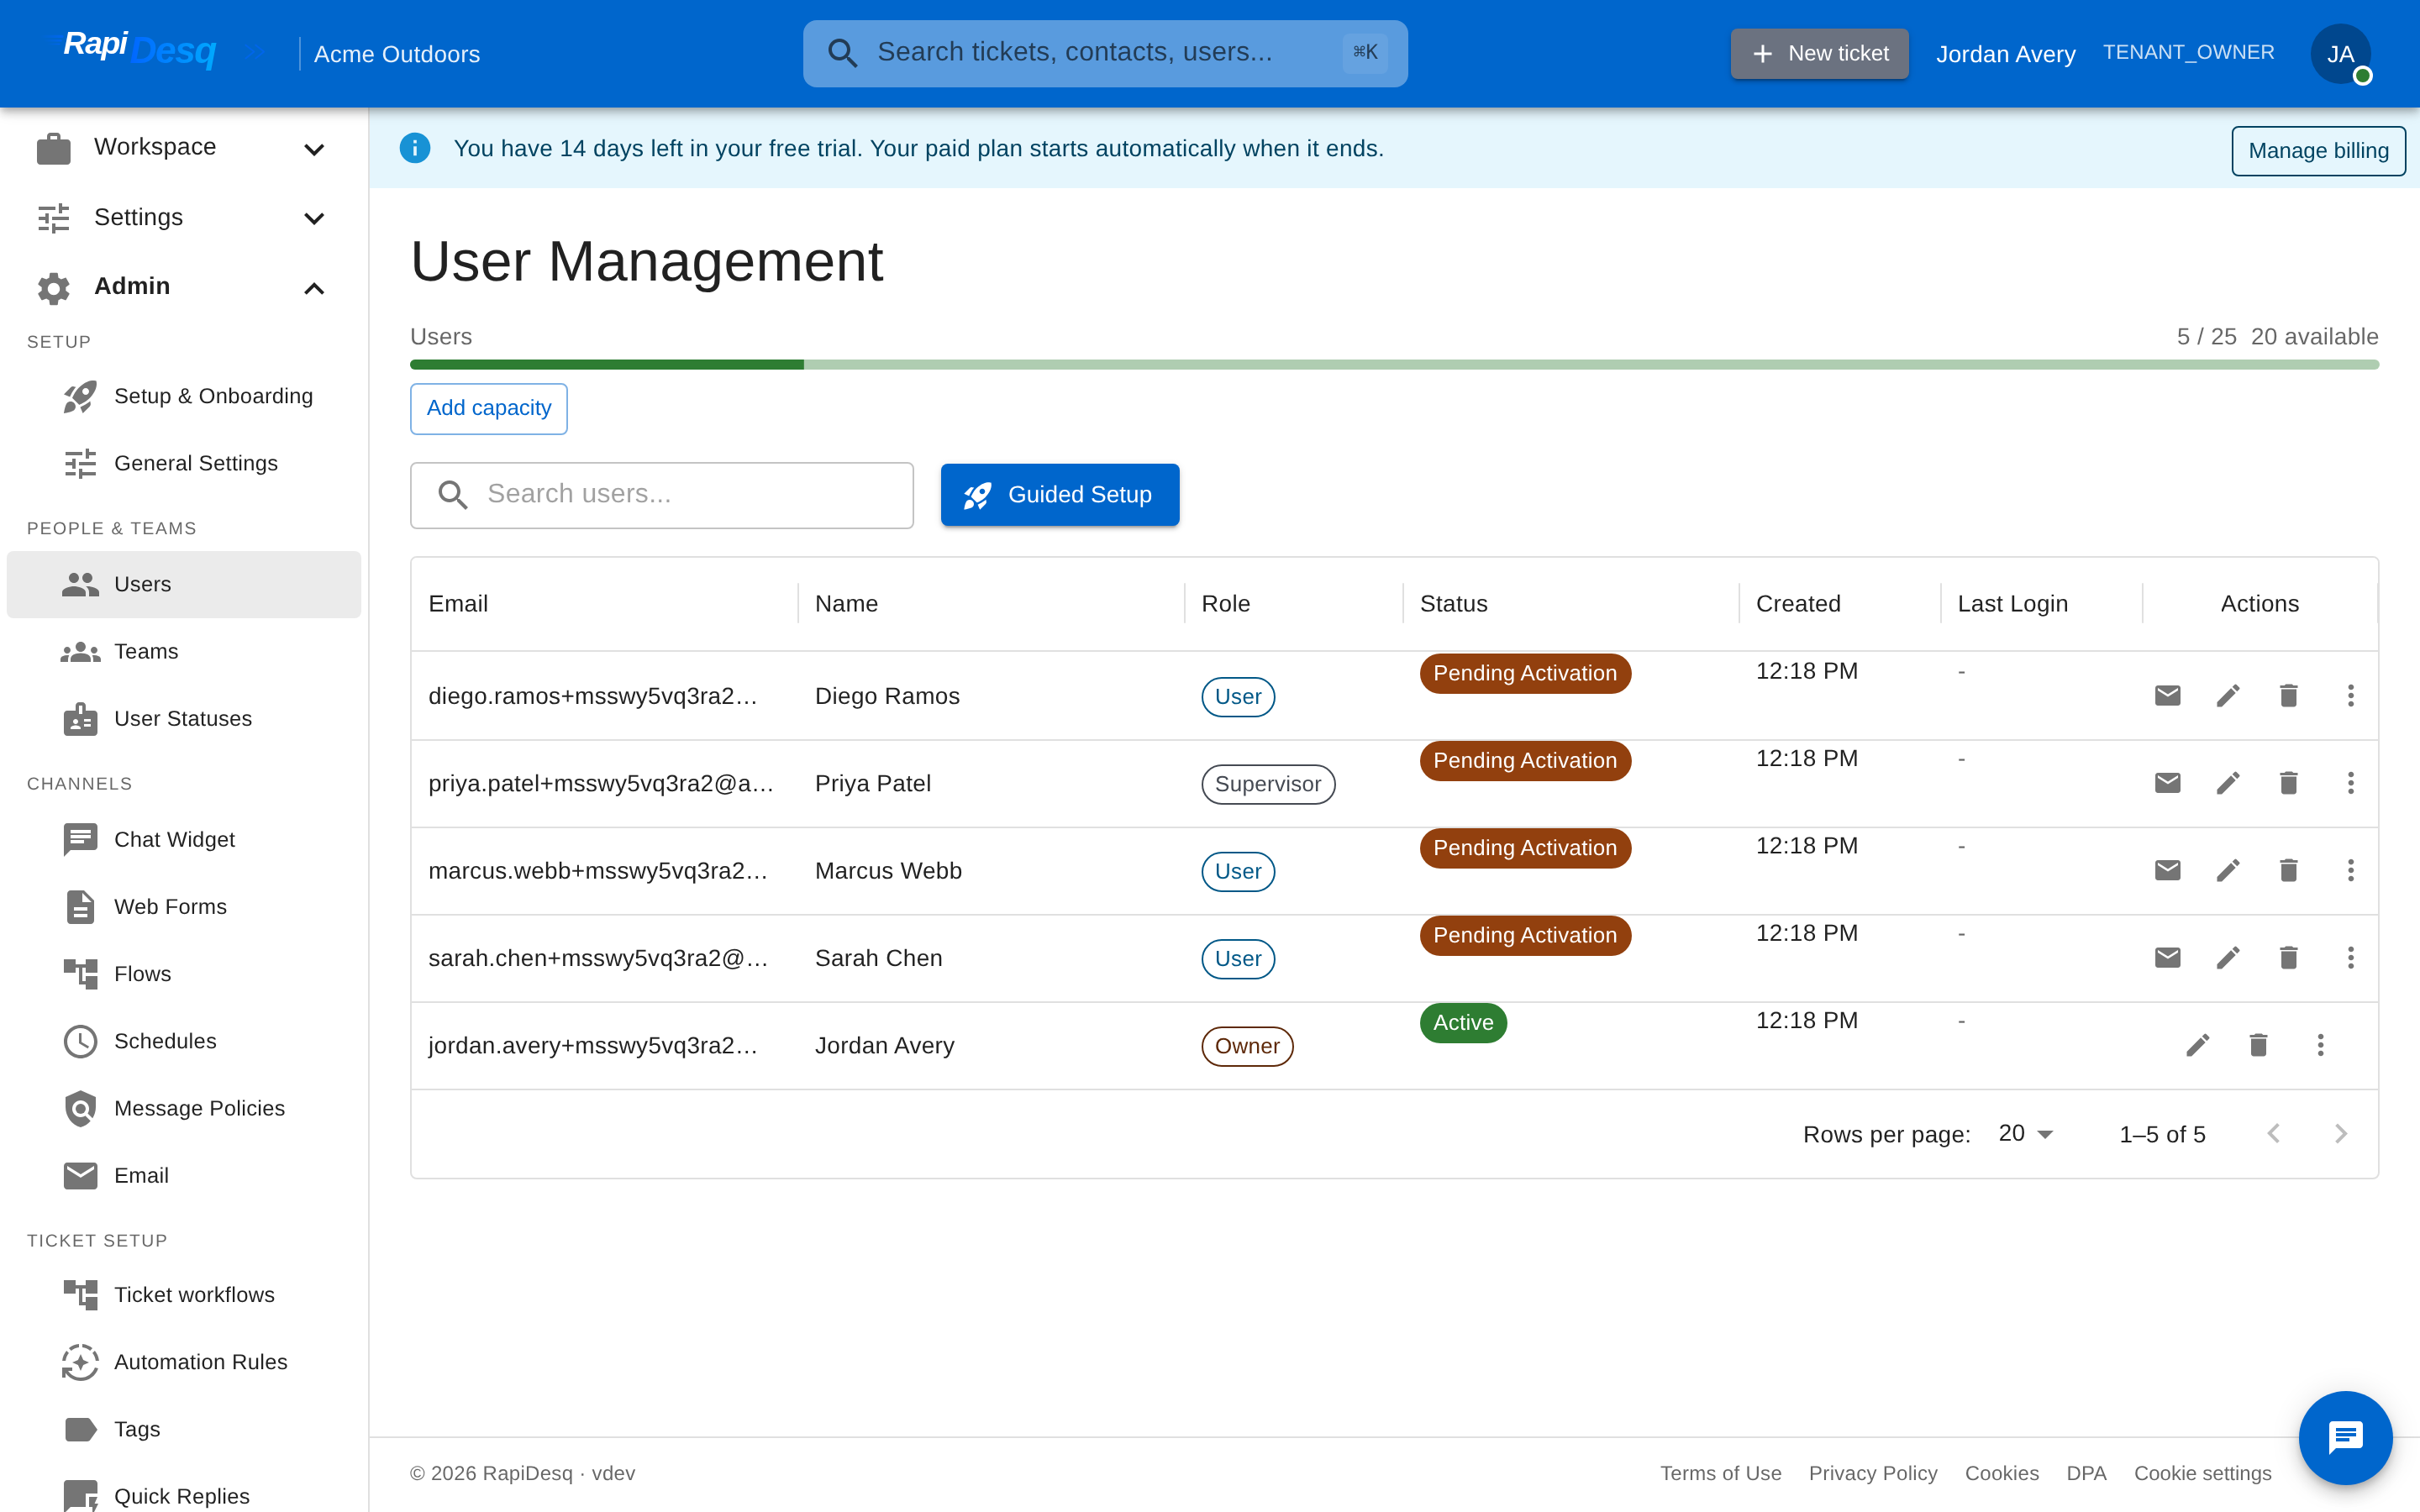
Task: Open Privacy Policy footer link
Action: coord(1872,1473)
